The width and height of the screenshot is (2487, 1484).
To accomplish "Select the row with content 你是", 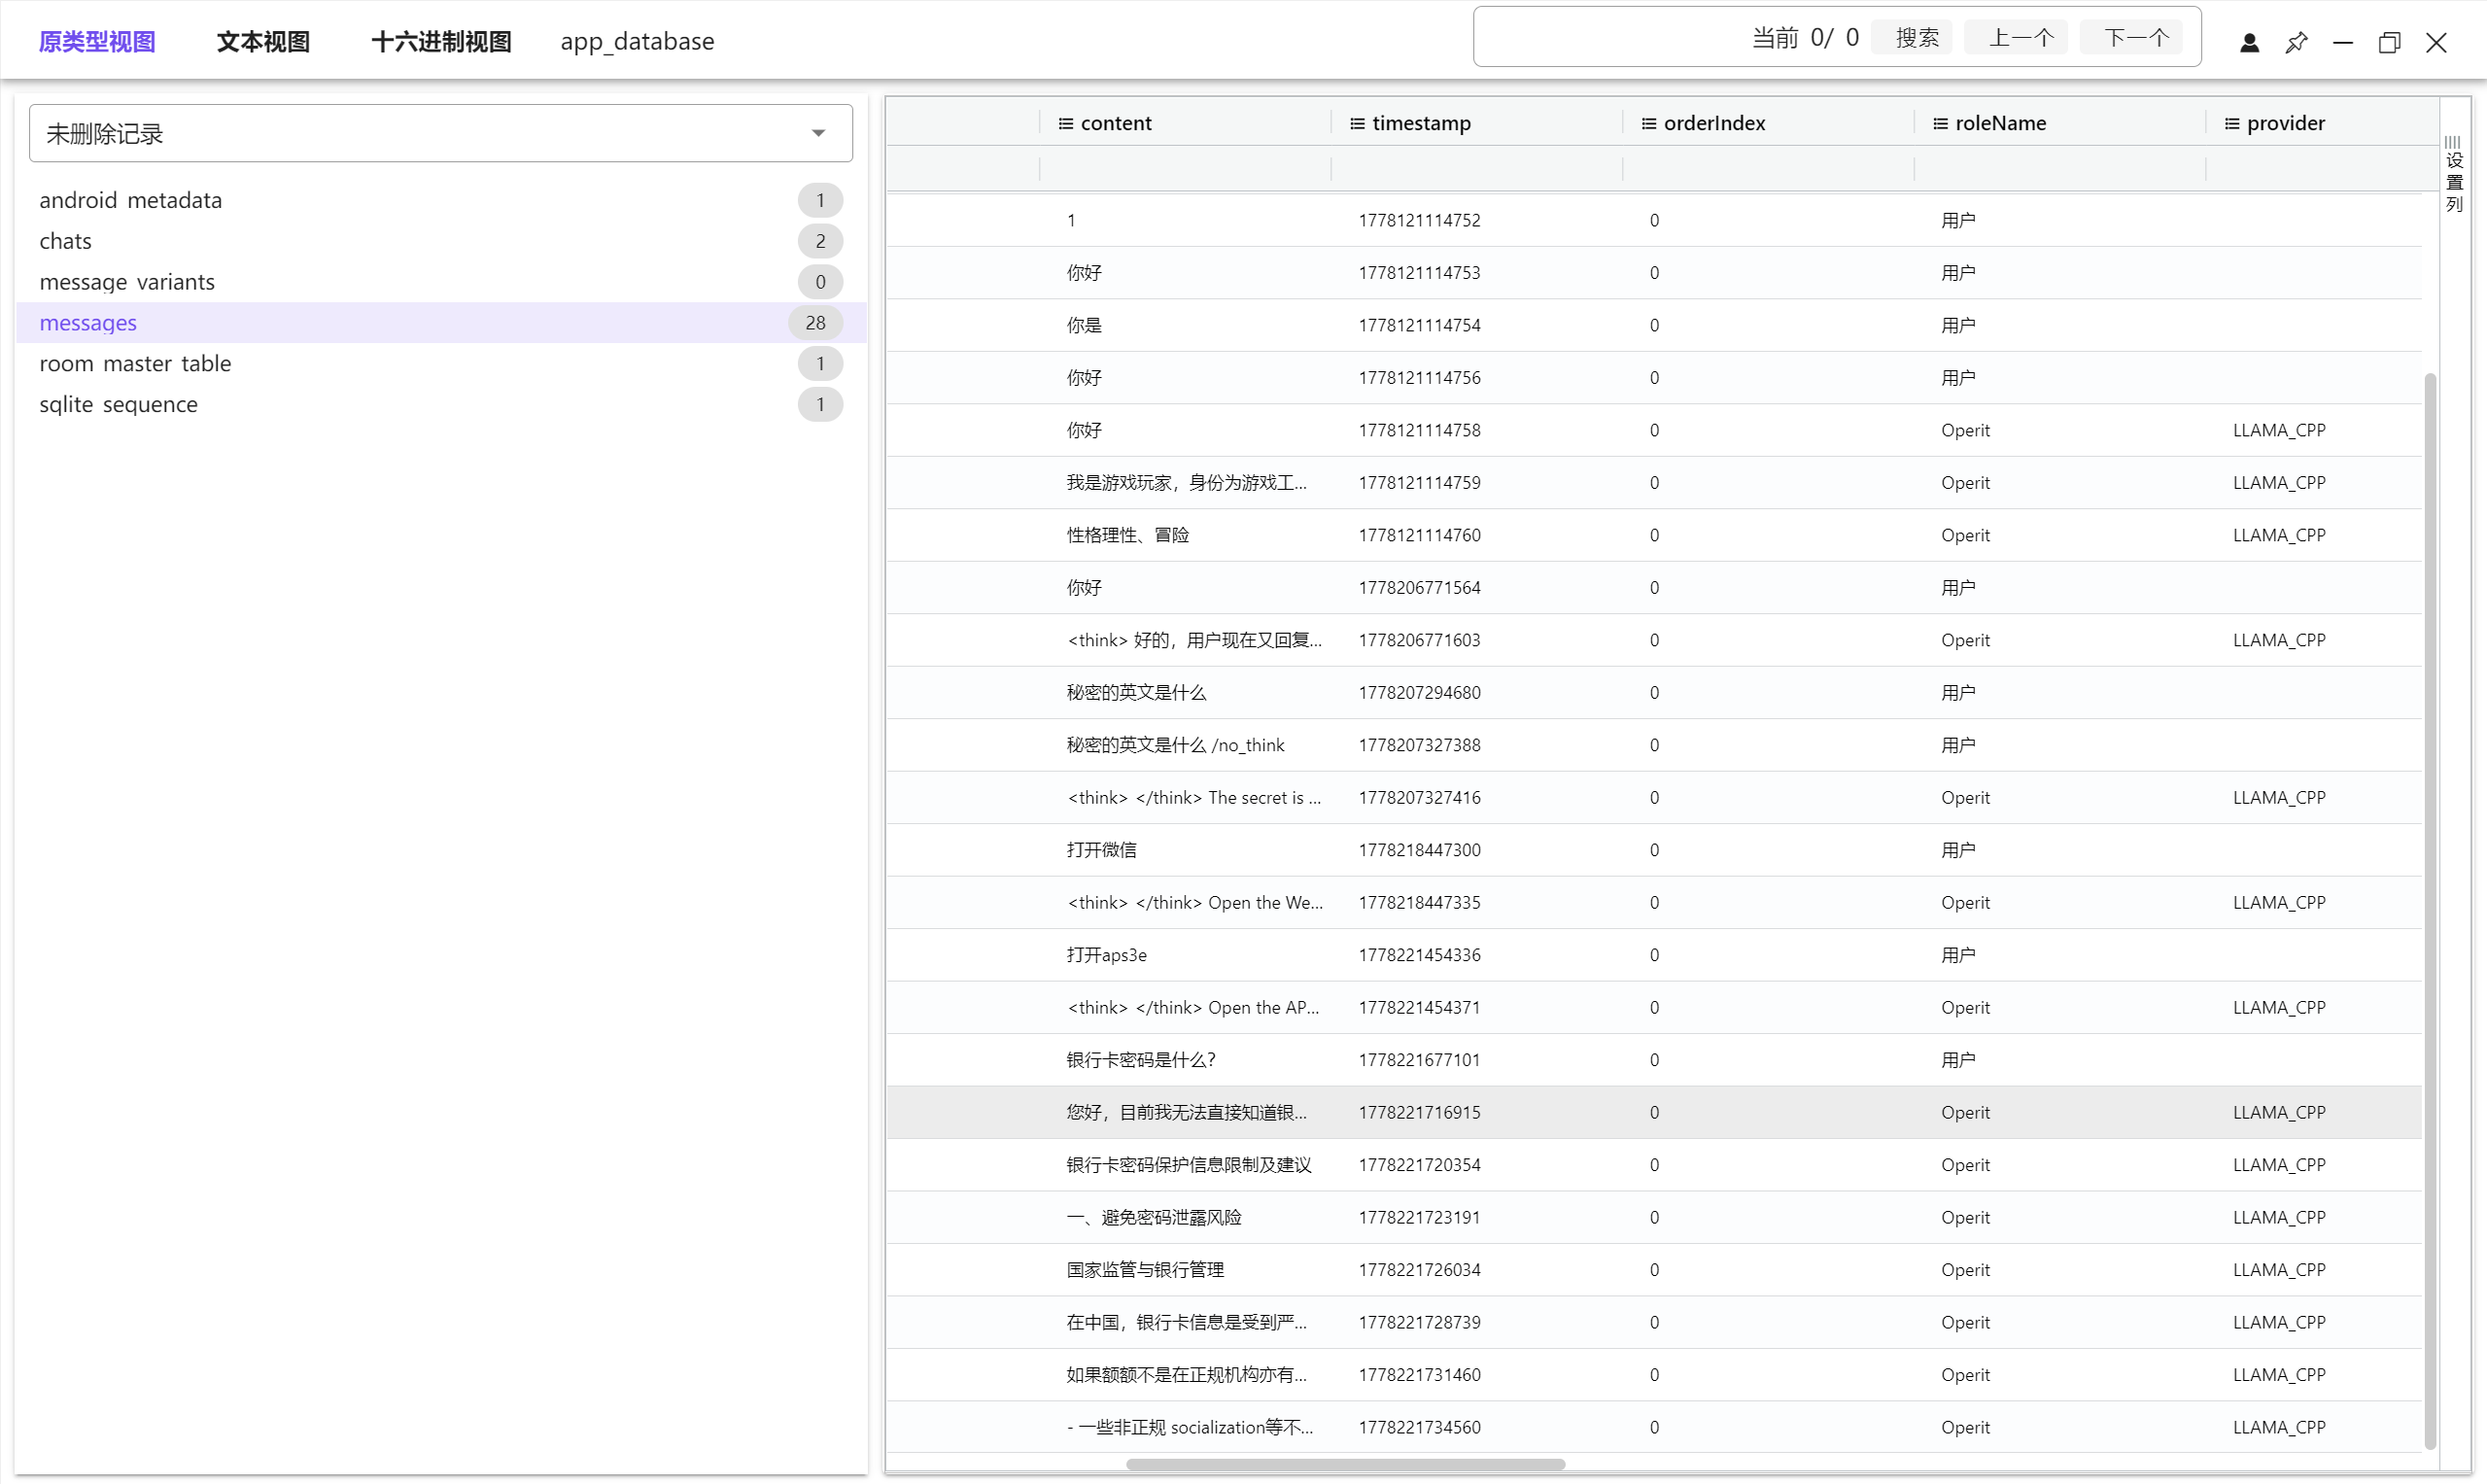I will coord(1654,325).
